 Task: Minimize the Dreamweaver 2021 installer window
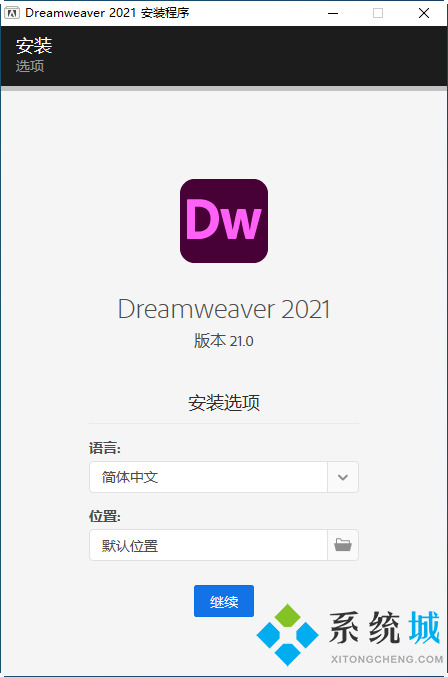(333, 13)
